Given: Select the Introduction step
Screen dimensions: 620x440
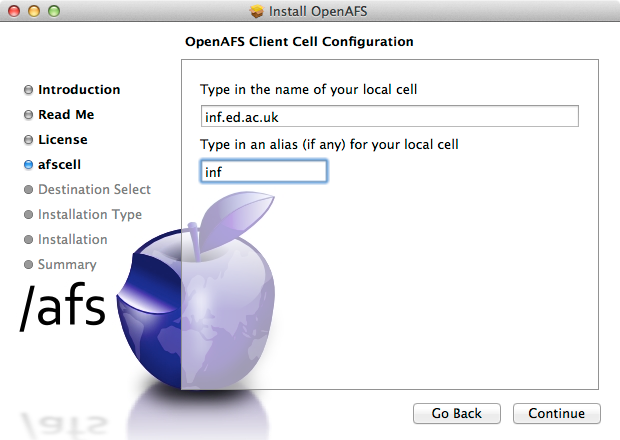Looking at the screenshot, I should [x=79, y=90].
